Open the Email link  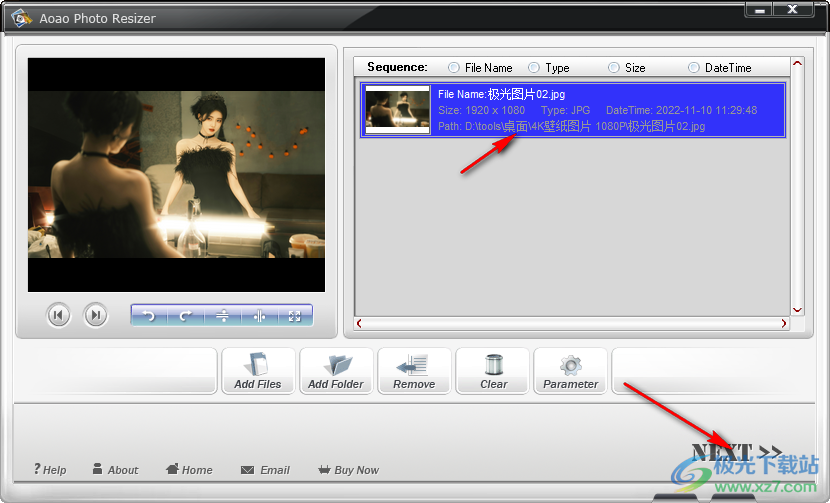point(265,470)
